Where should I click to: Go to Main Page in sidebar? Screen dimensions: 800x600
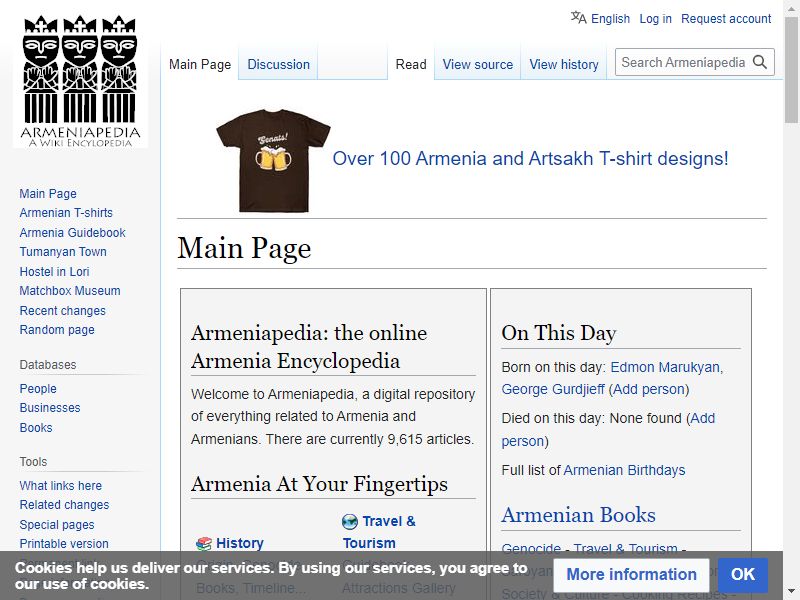[x=48, y=194]
